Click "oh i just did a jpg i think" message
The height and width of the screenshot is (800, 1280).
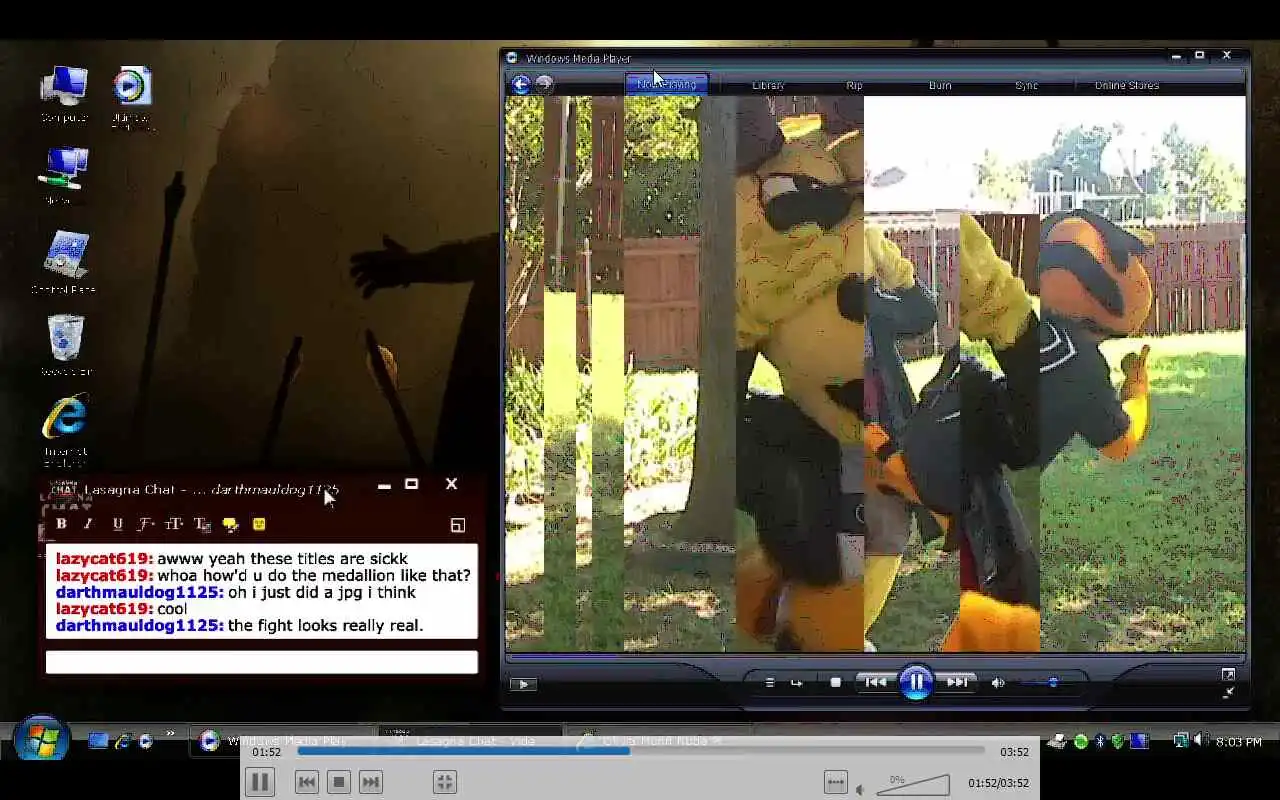coord(322,592)
